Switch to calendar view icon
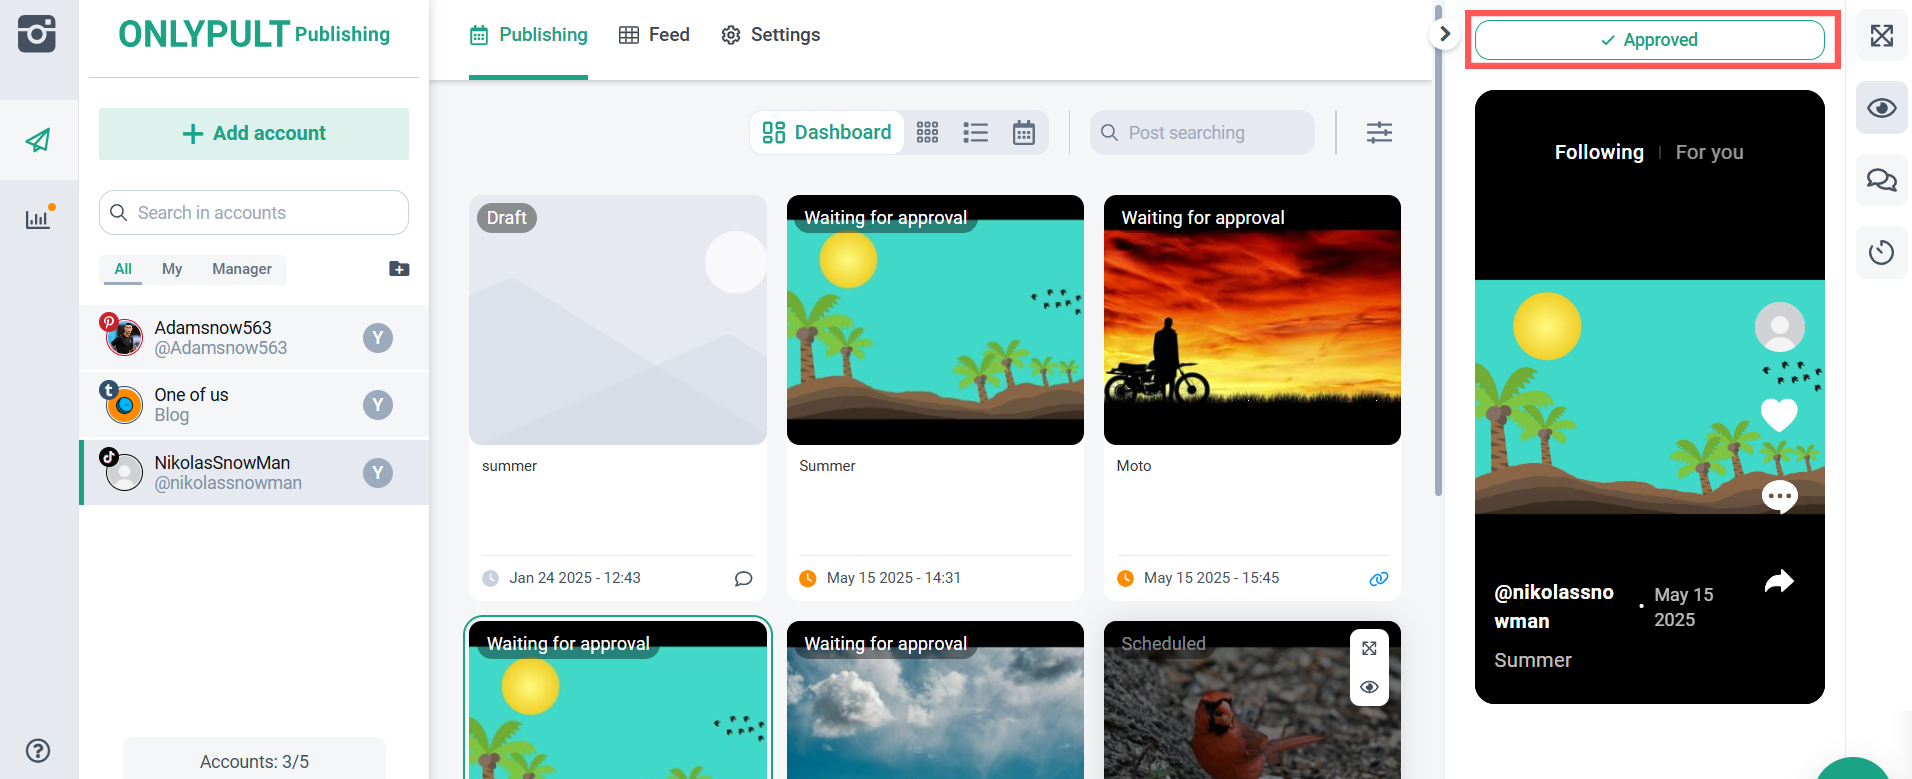The image size is (1912, 779). point(1023,133)
